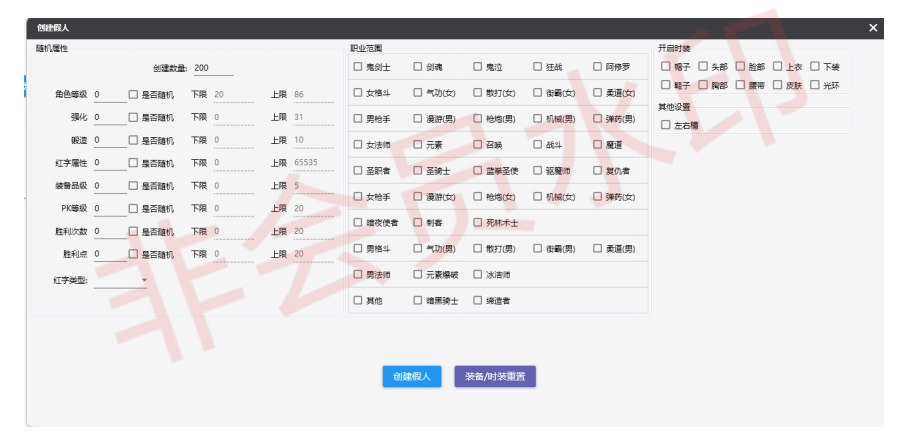Check the 机械(男) checkbox
The width and height of the screenshot is (914, 435).
[537, 118]
